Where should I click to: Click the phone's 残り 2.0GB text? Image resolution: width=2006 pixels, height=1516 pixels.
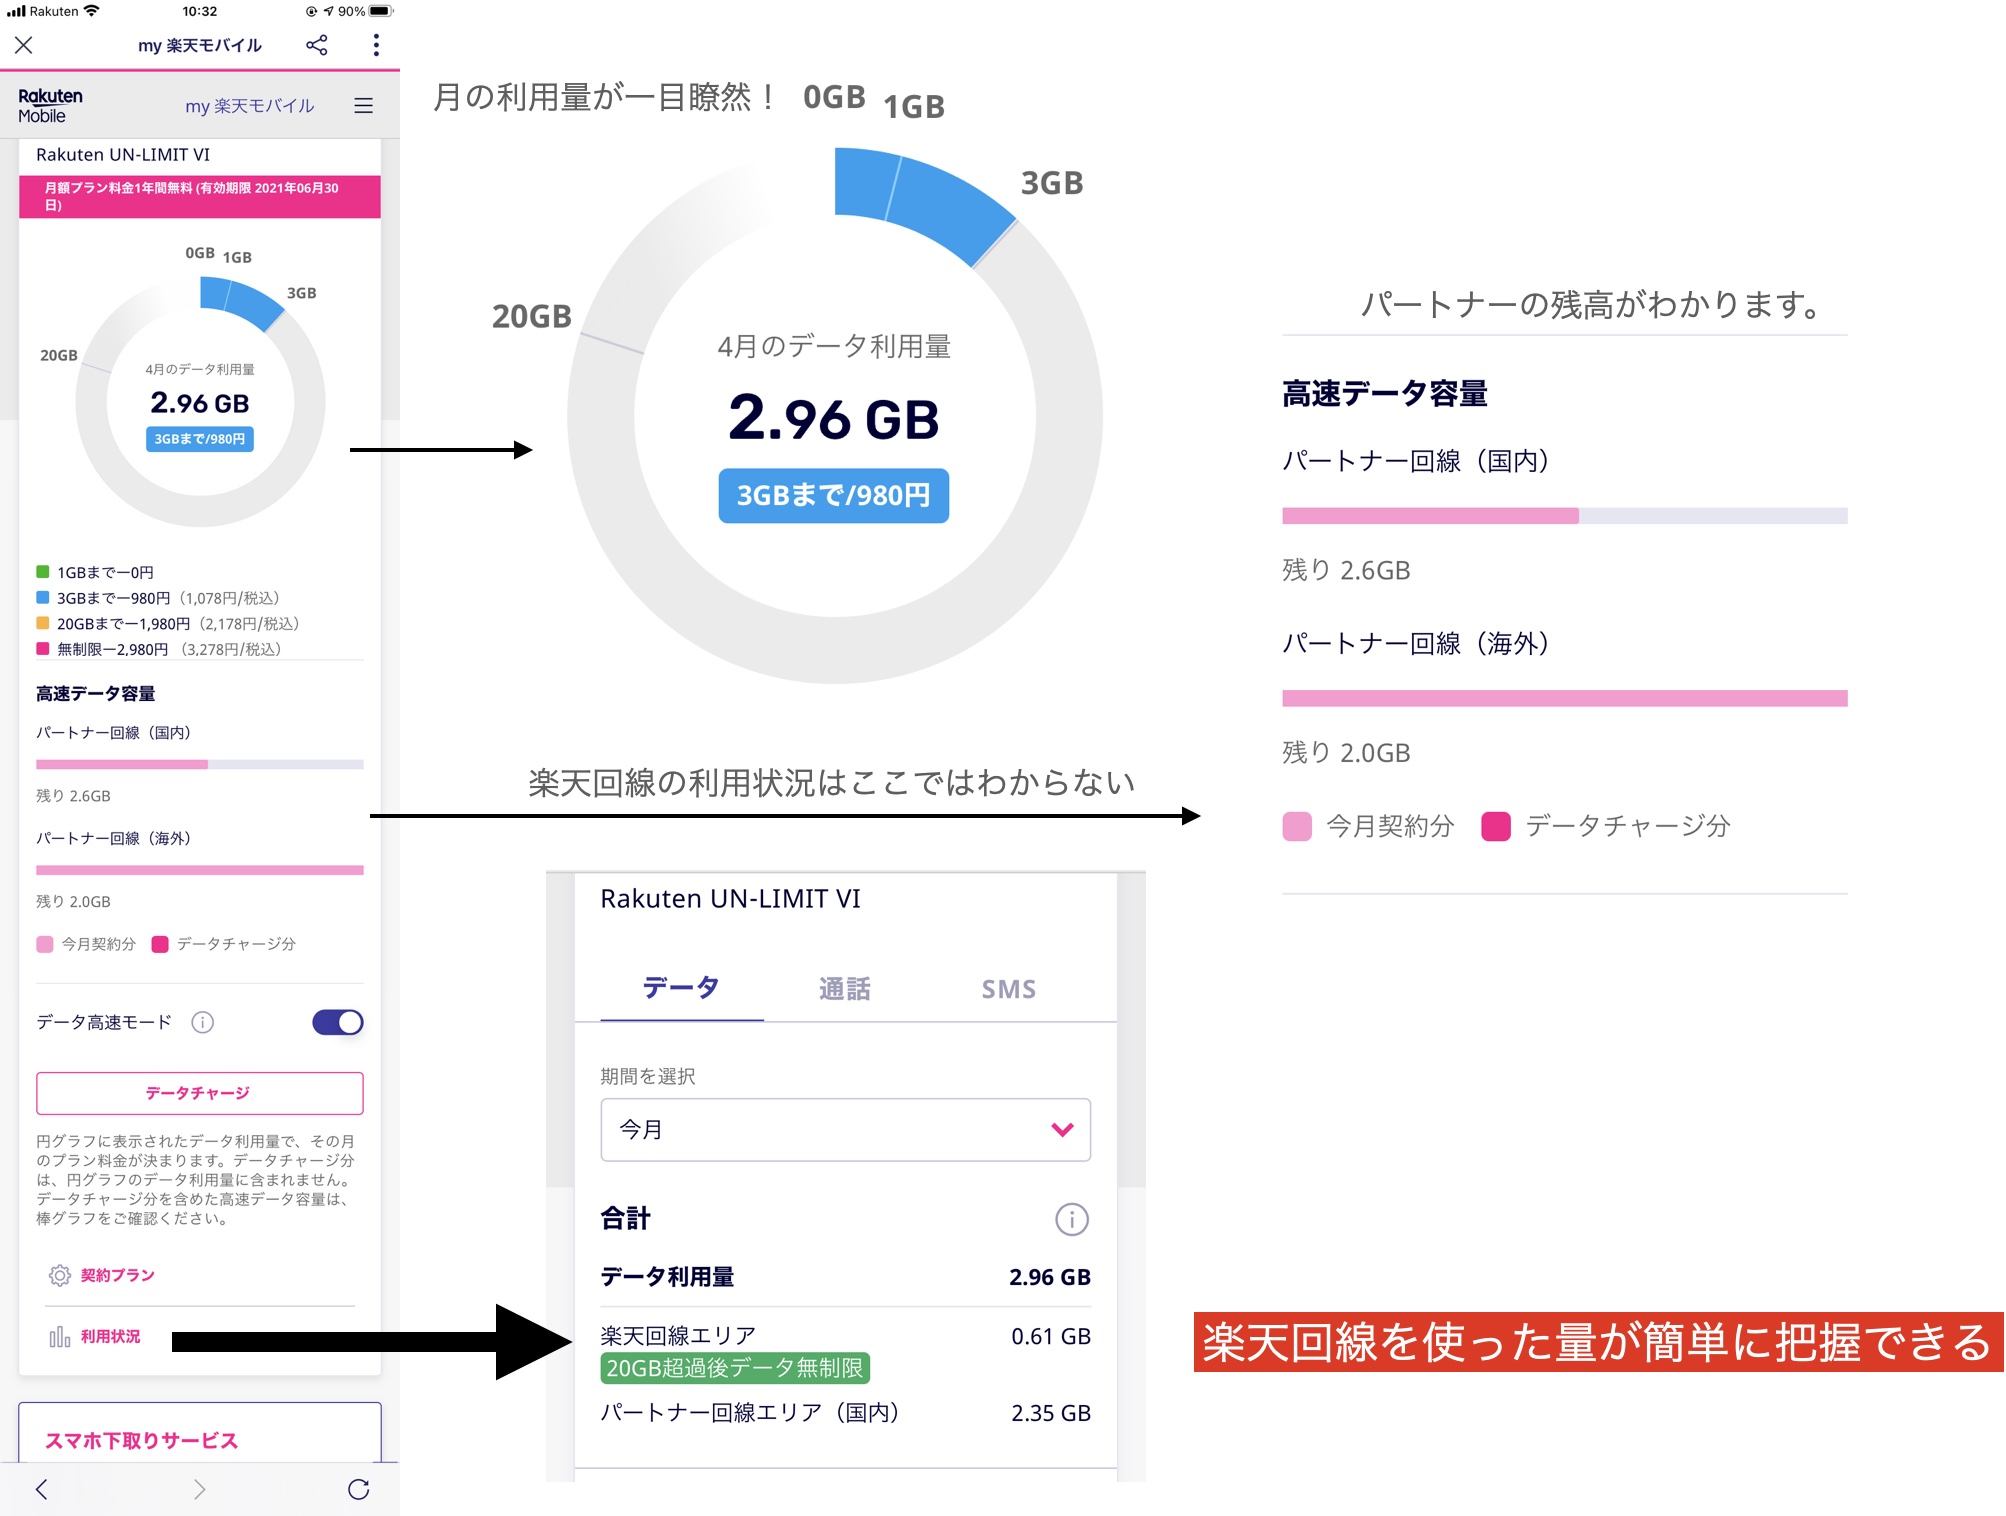74,902
